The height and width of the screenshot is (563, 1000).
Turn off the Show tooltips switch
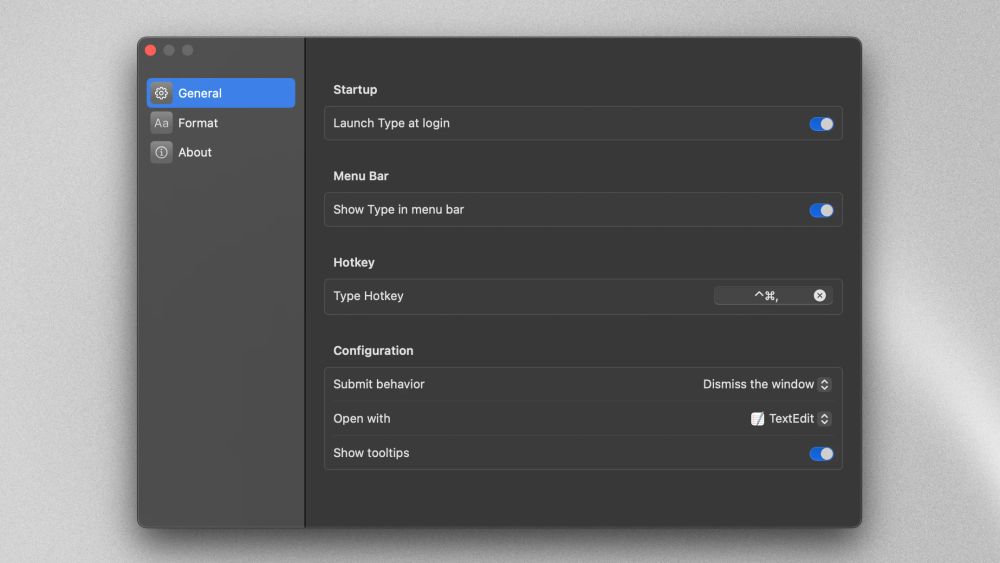point(821,454)
